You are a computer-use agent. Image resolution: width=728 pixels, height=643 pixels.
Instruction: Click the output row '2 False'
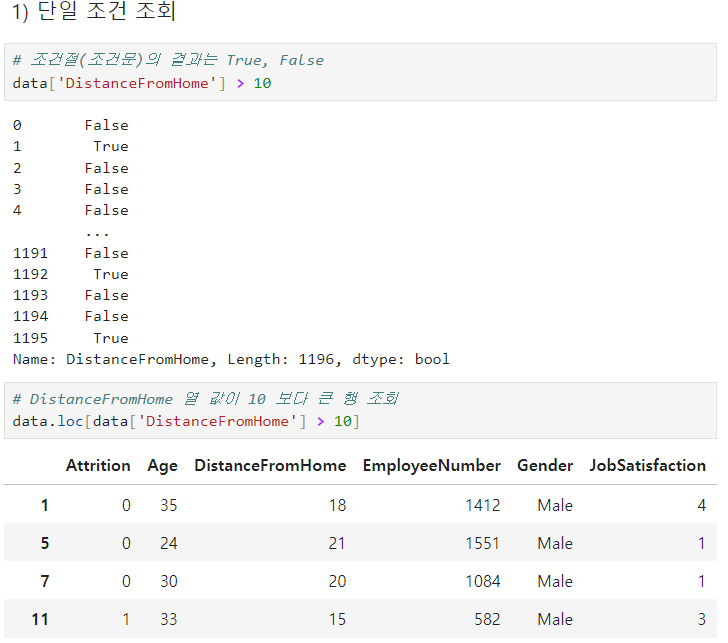(71, 168)
